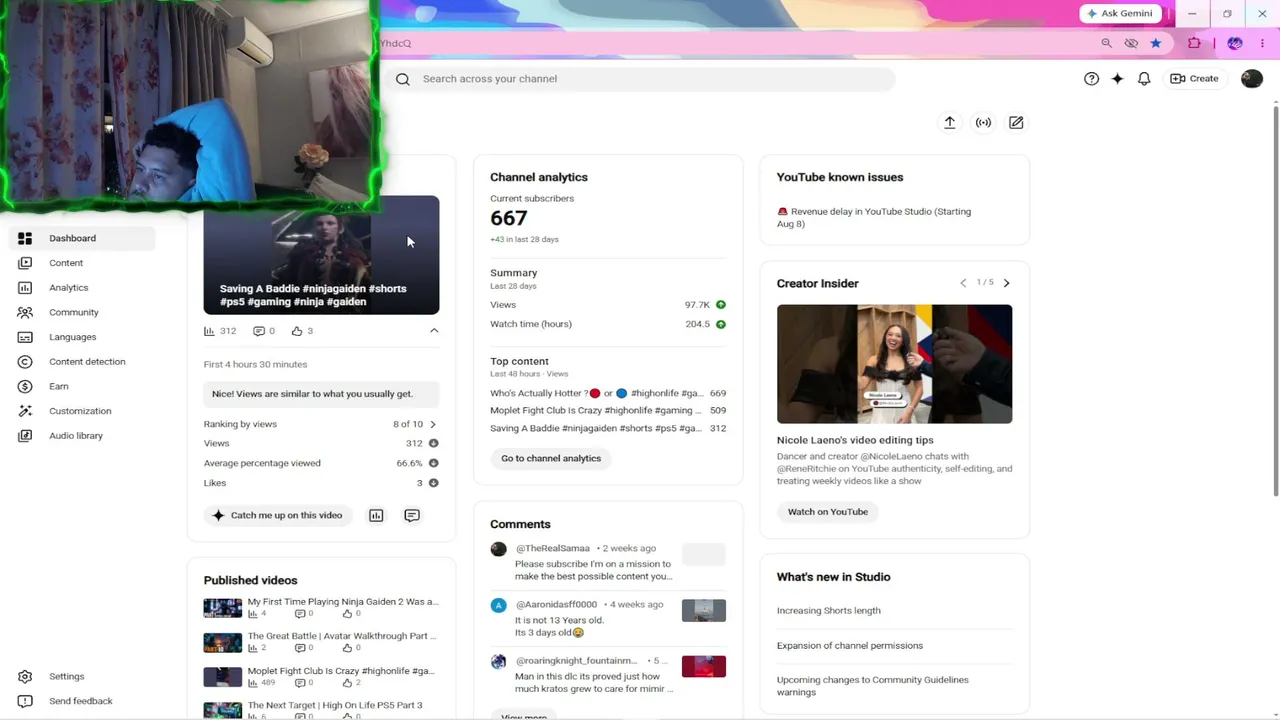Click the @TheRealSamaa commenter avatar

(x=498, y=549)
